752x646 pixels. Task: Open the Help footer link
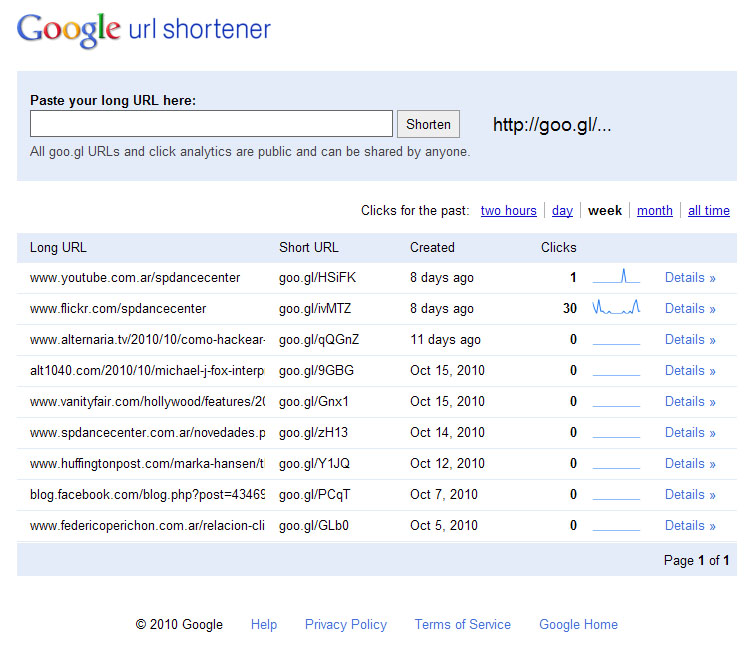click(x=264, y=624)
